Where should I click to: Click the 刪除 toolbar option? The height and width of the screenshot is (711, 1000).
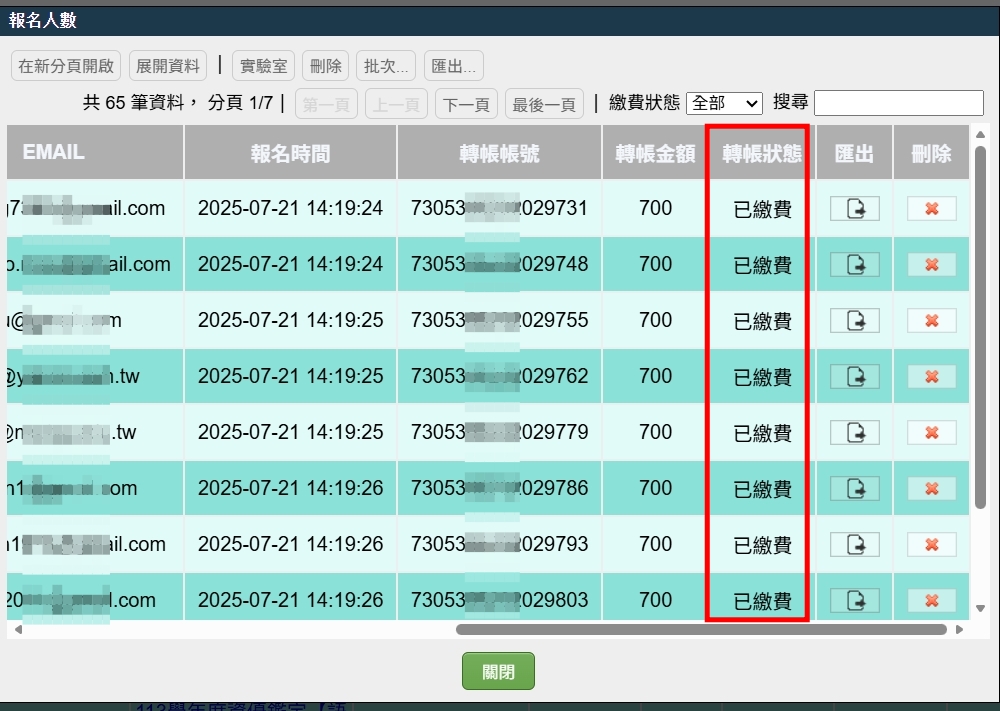click(x=325, y=65)
